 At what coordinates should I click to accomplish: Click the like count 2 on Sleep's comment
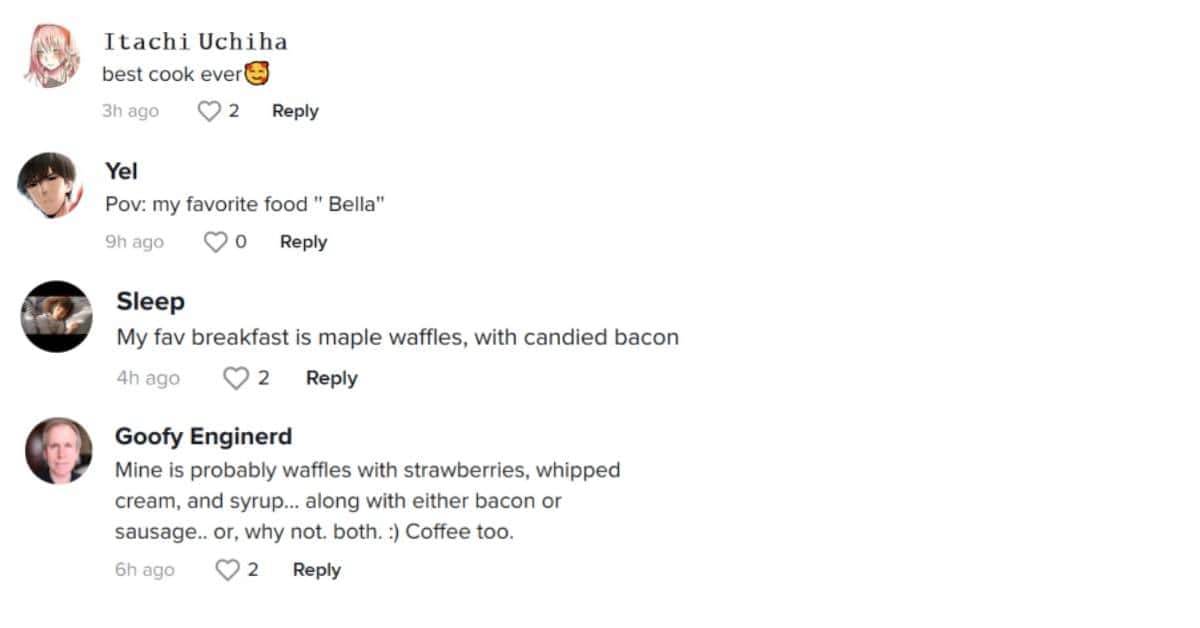(x=263, y=378)
